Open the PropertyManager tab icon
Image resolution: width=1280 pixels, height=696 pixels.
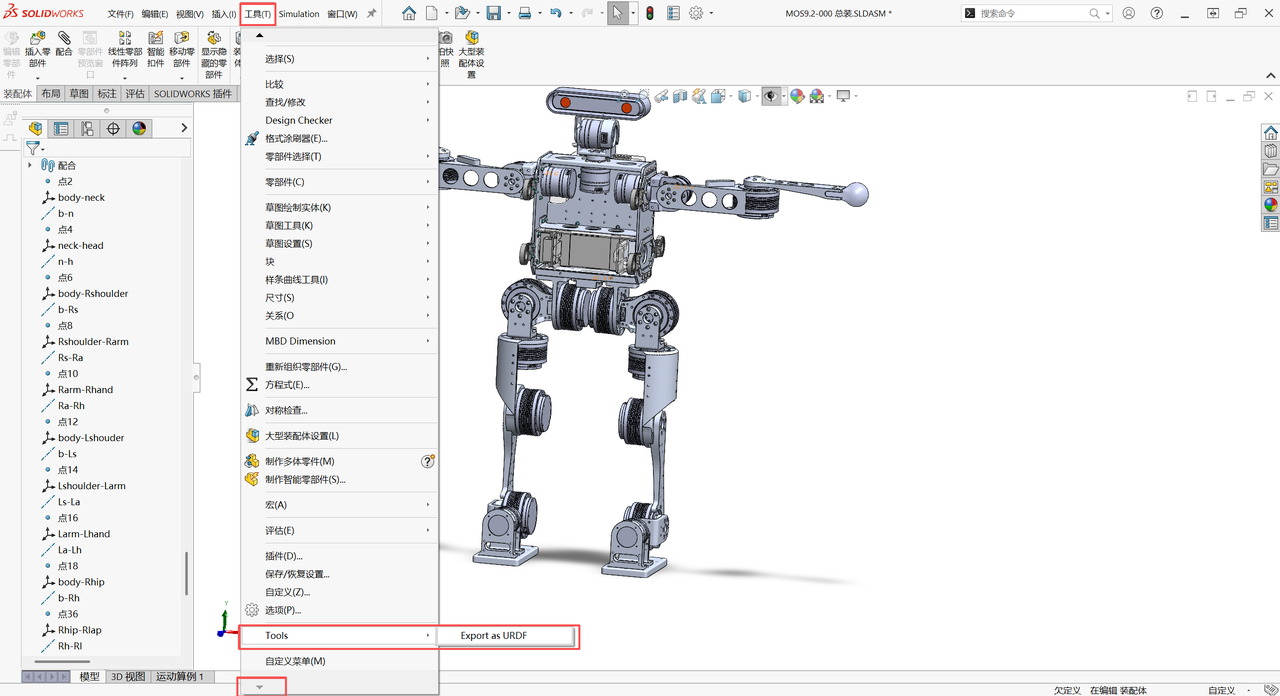(61, 128)
